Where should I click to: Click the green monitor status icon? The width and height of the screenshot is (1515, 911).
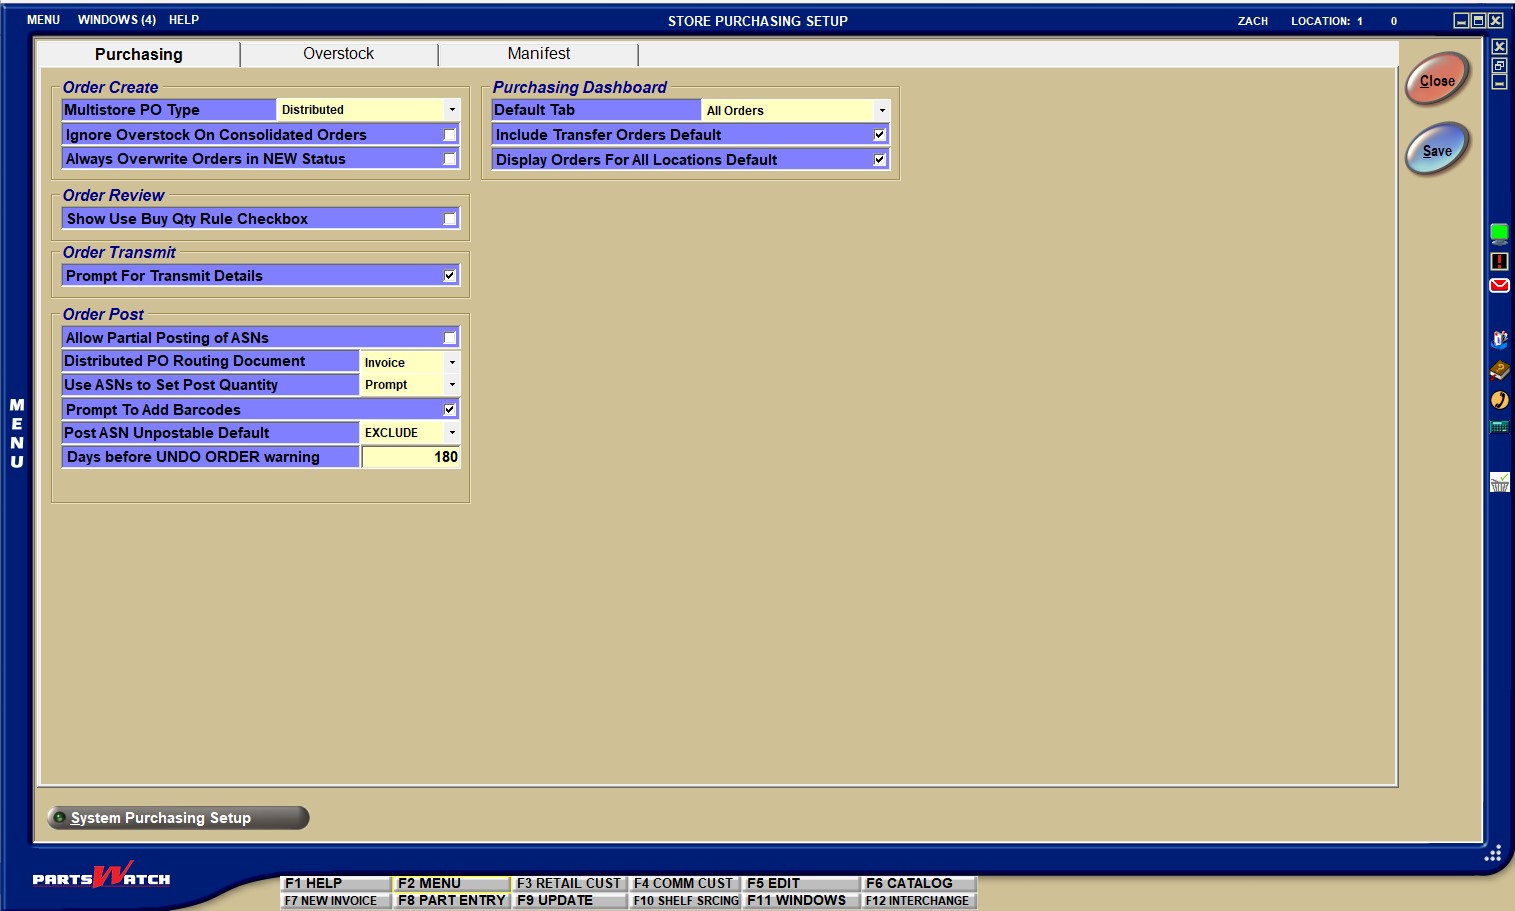click(x=1499, y=234)
